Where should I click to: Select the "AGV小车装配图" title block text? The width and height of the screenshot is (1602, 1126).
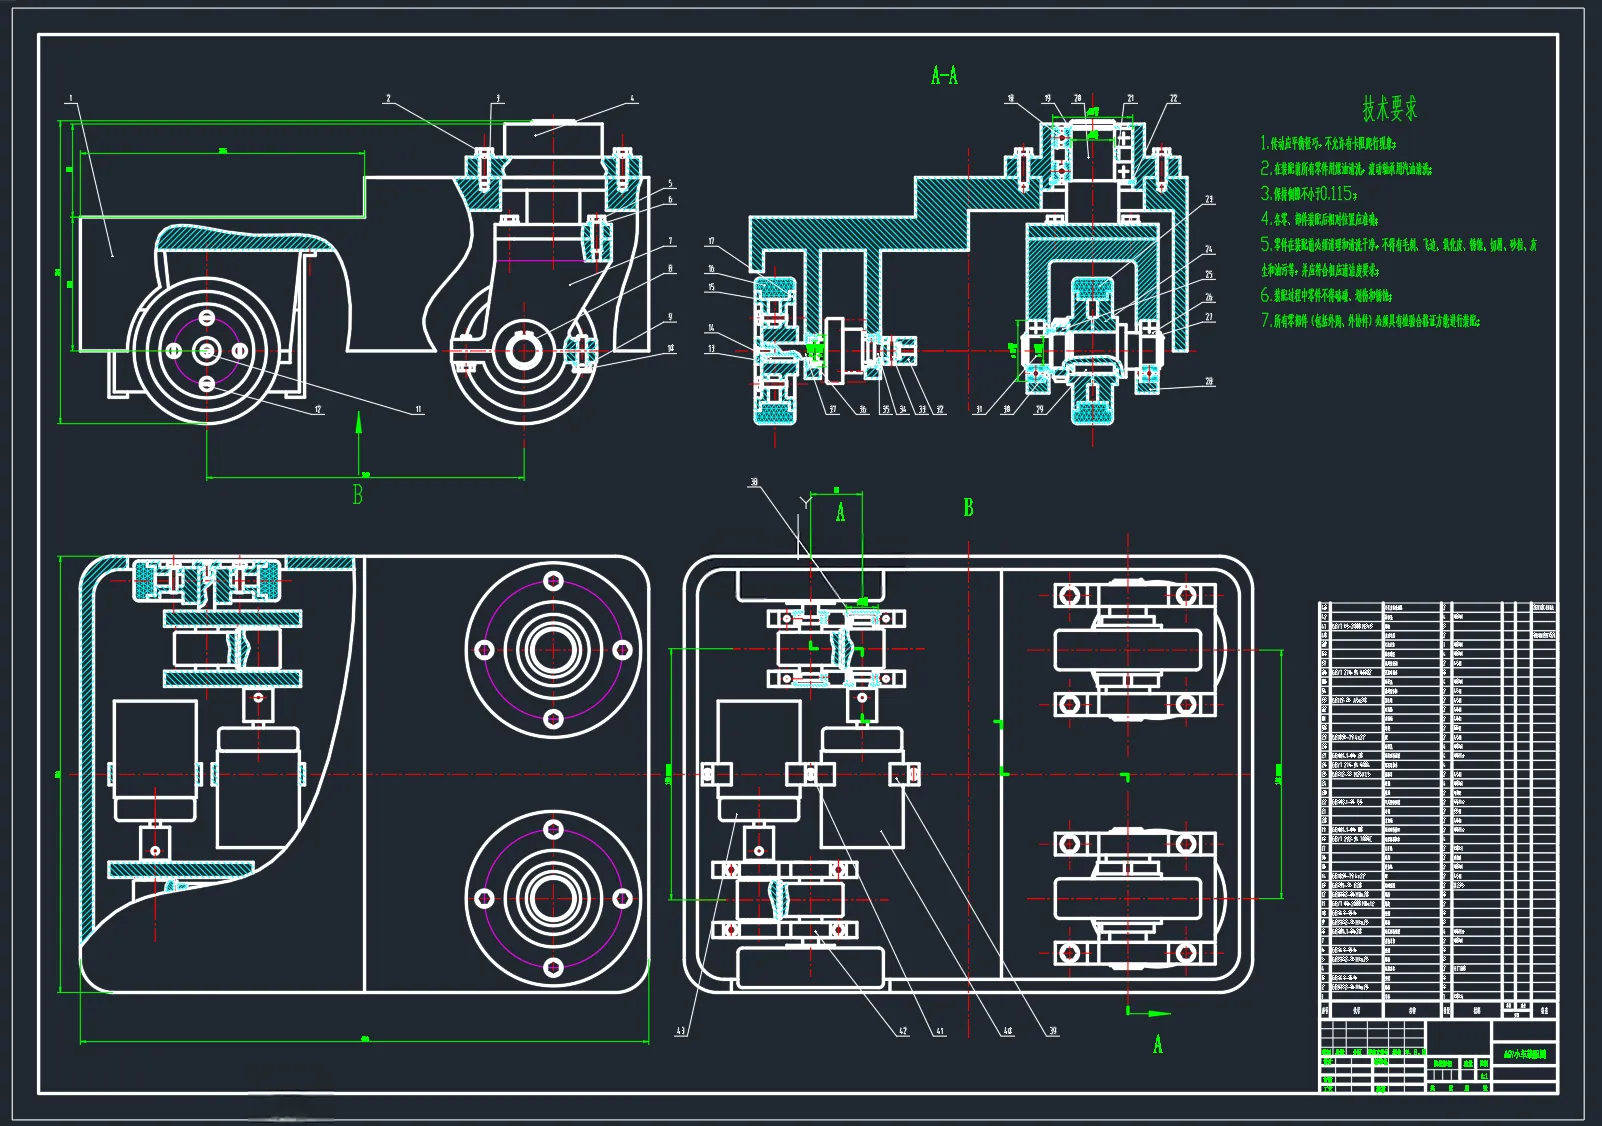pos(1524,1054)
